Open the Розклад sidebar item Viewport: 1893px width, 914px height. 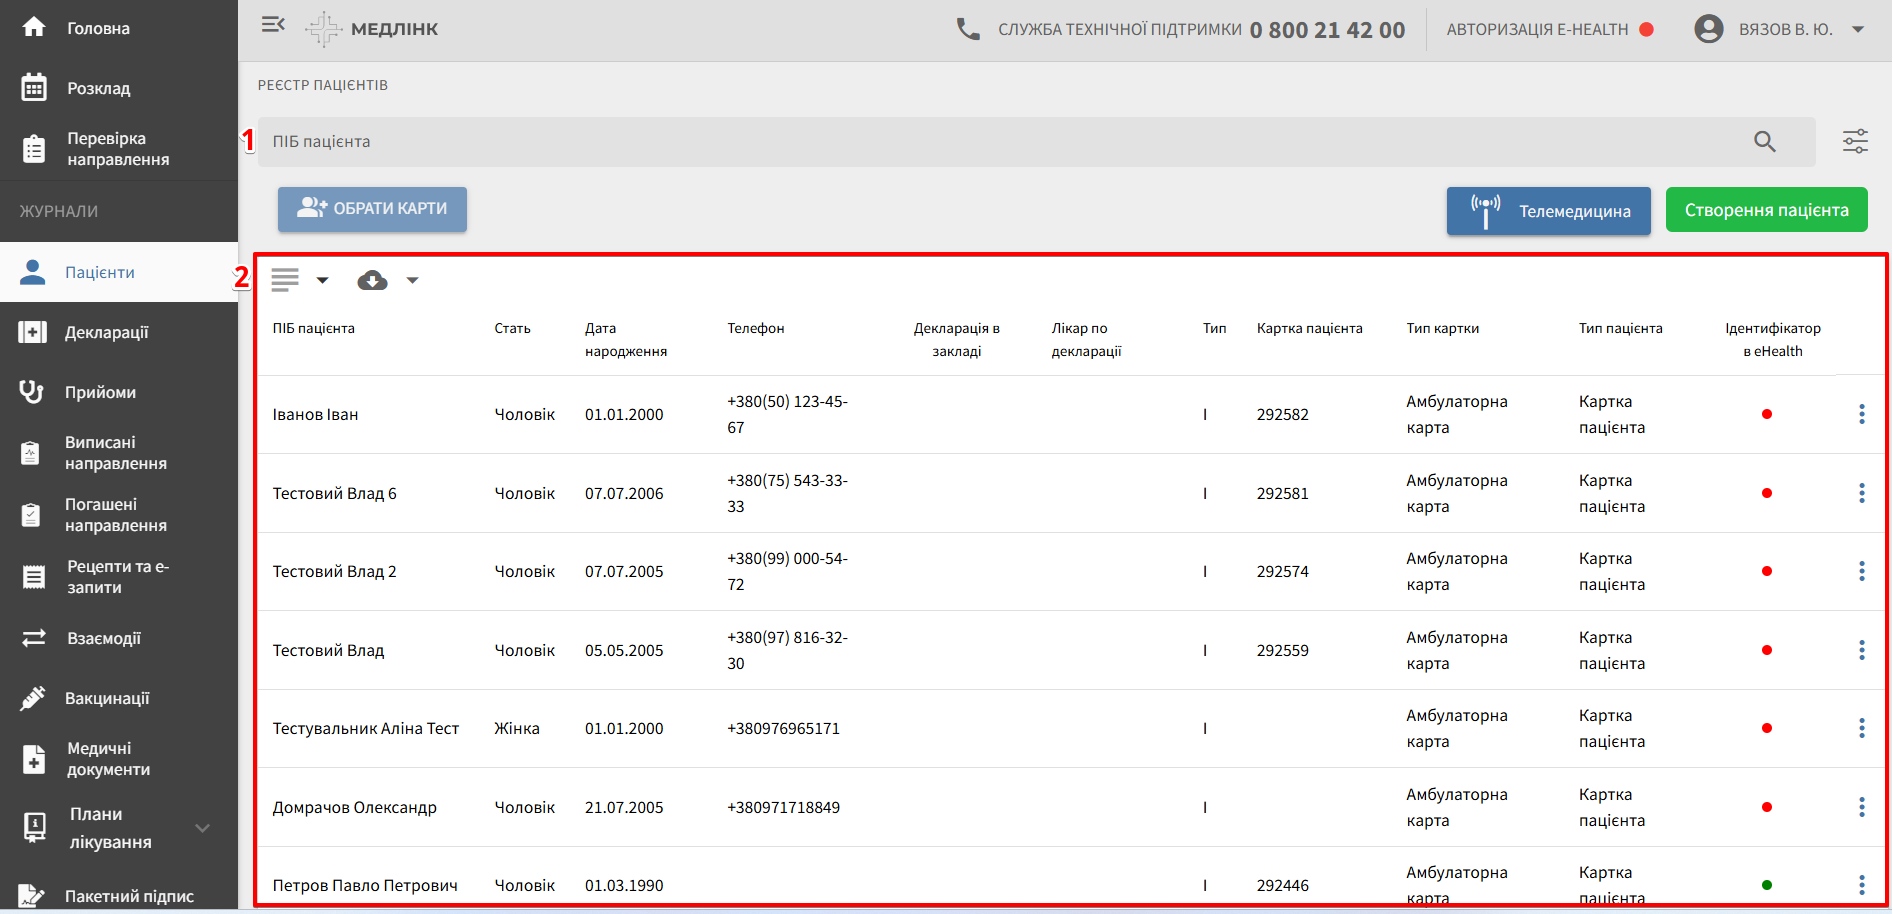click(98, 88)
